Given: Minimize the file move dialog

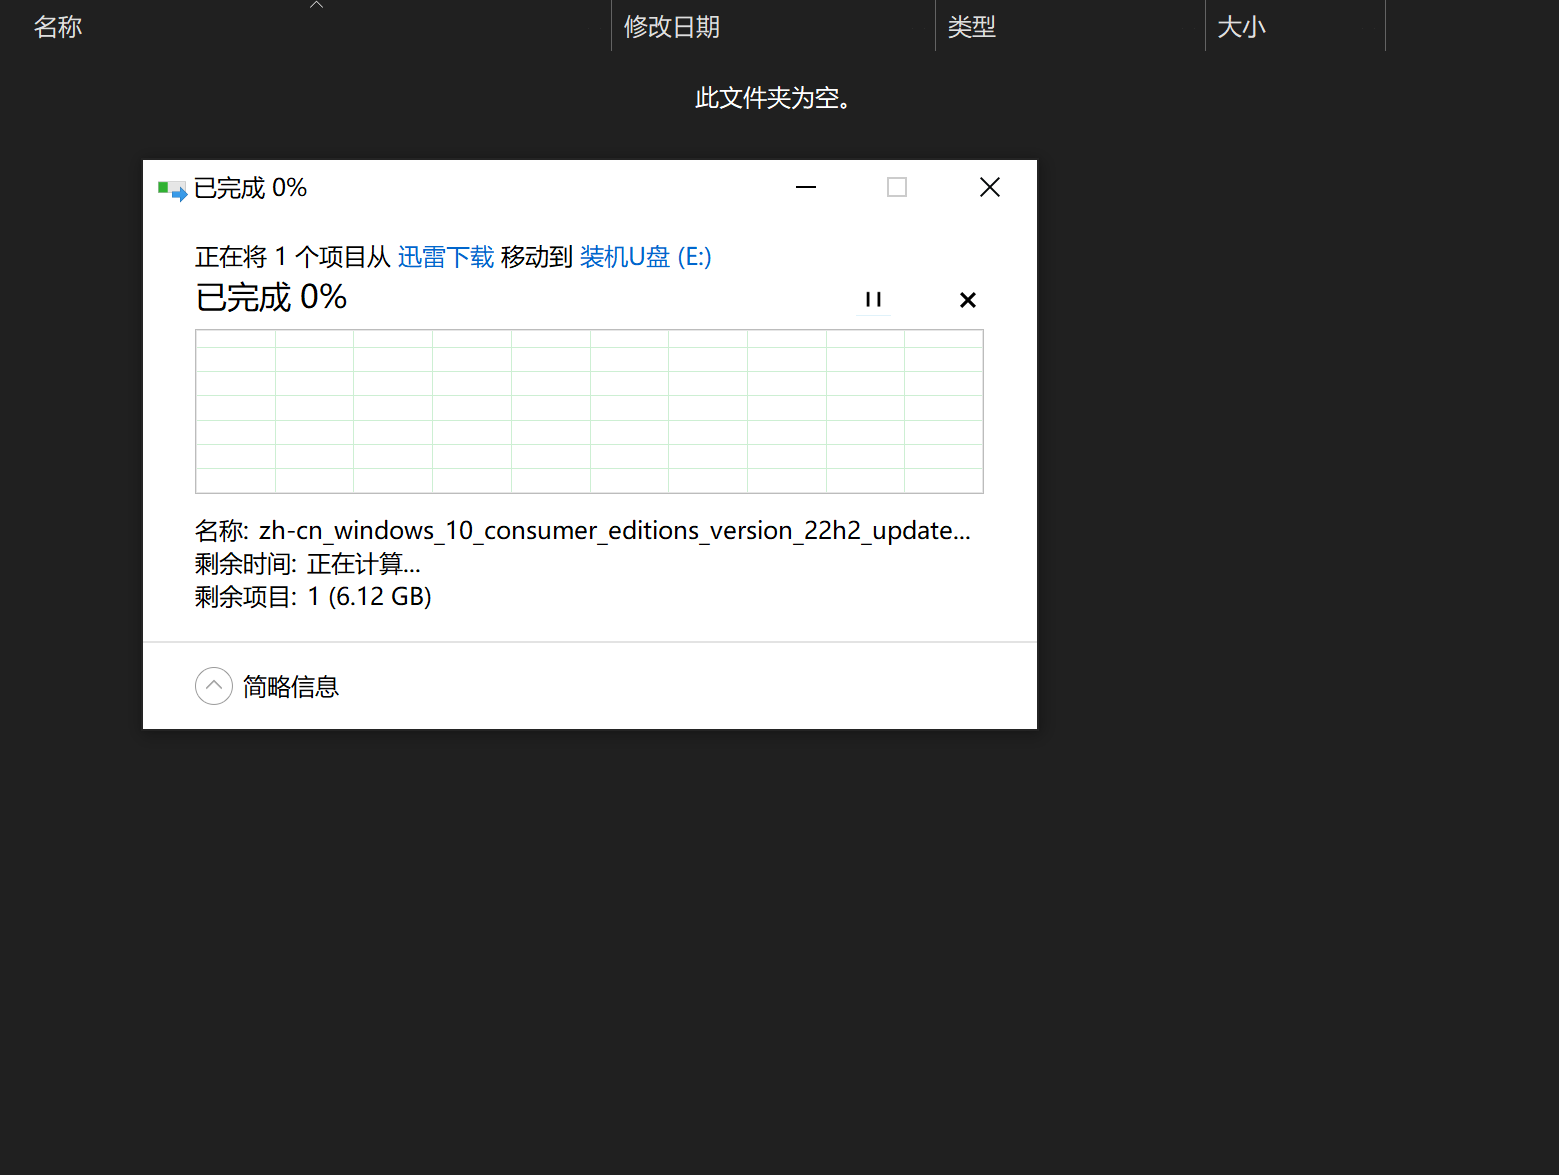Looking at the screenshot, I should (806, 187).
